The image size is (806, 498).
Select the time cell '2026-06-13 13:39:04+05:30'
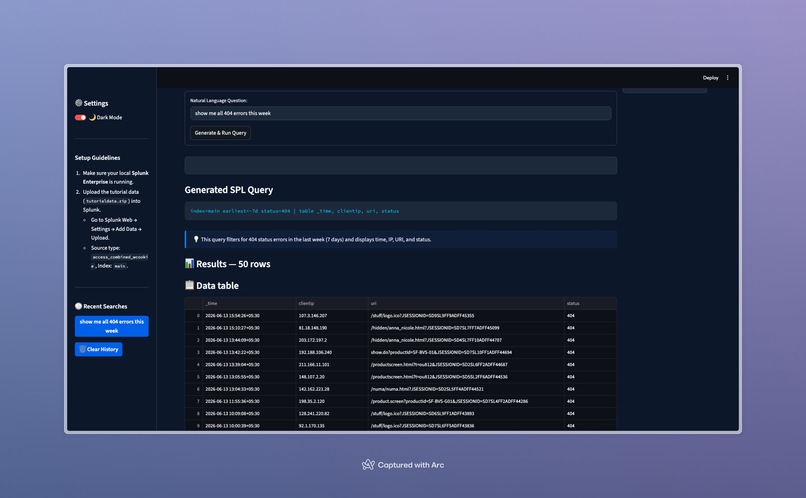coord(249,364)
